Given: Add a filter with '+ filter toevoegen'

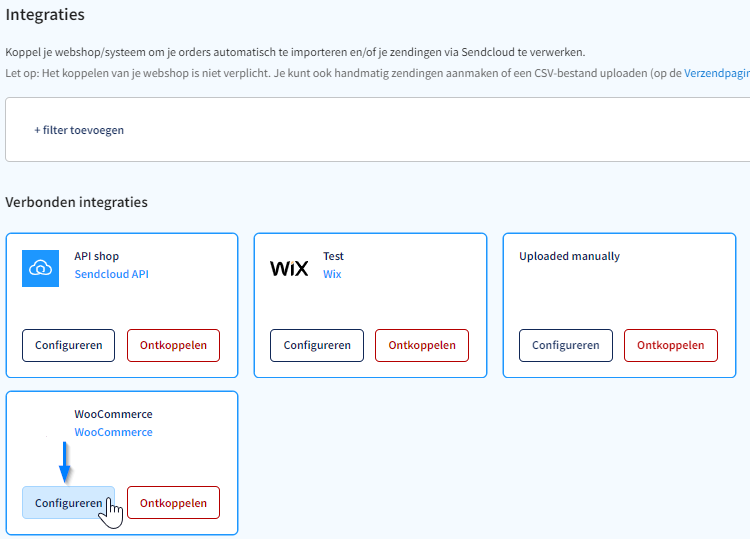Looking at the screenshot, I should [79, 130].
